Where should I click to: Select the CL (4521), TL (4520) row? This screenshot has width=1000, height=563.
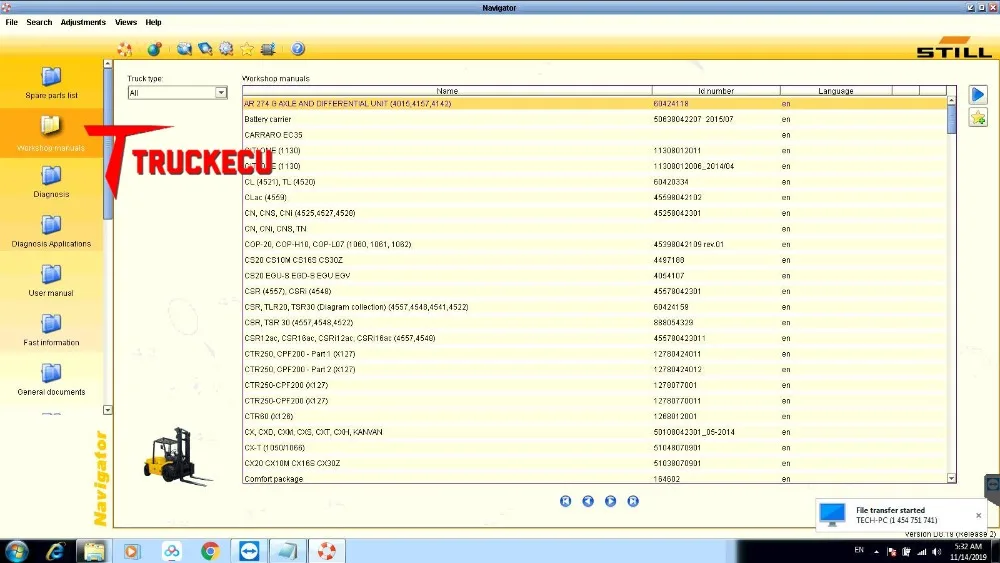click(594, 182)
